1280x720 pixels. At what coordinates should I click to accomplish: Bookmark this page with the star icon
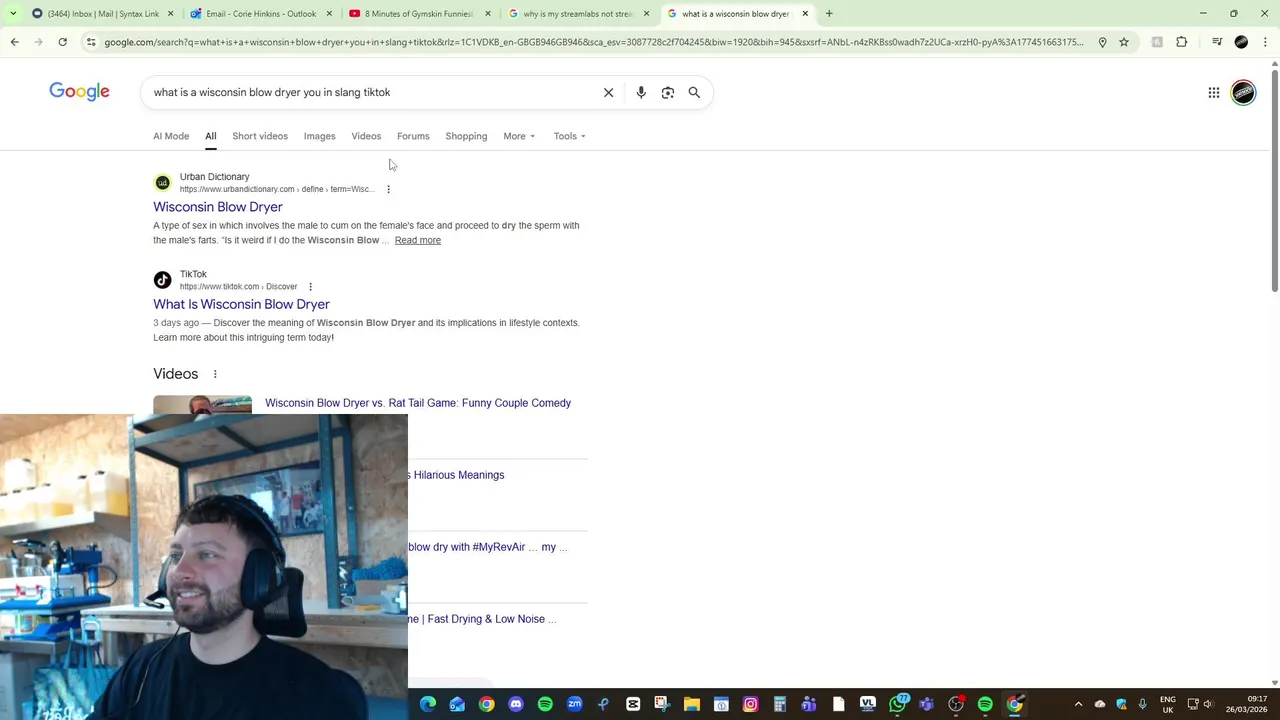(x=1124, y=42)
